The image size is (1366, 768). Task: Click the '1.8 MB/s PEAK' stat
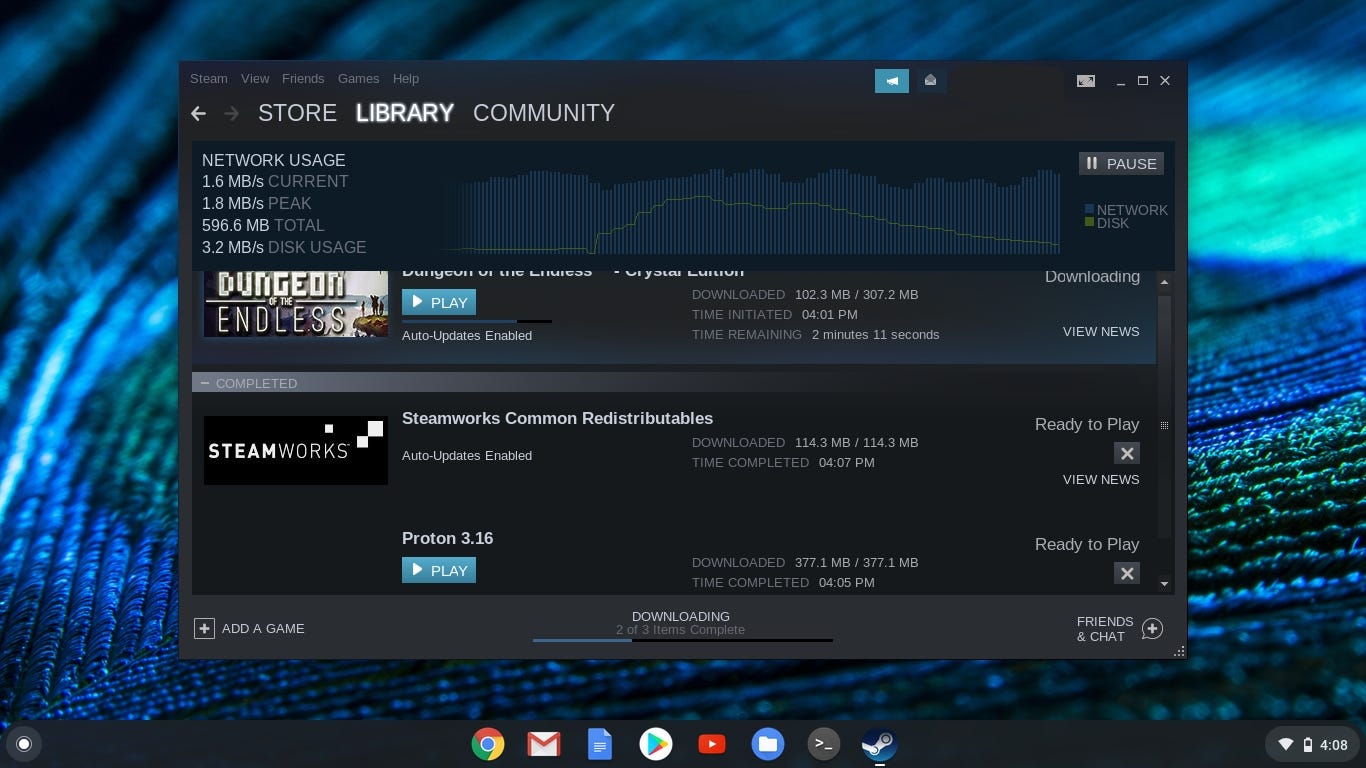[257, 203]
